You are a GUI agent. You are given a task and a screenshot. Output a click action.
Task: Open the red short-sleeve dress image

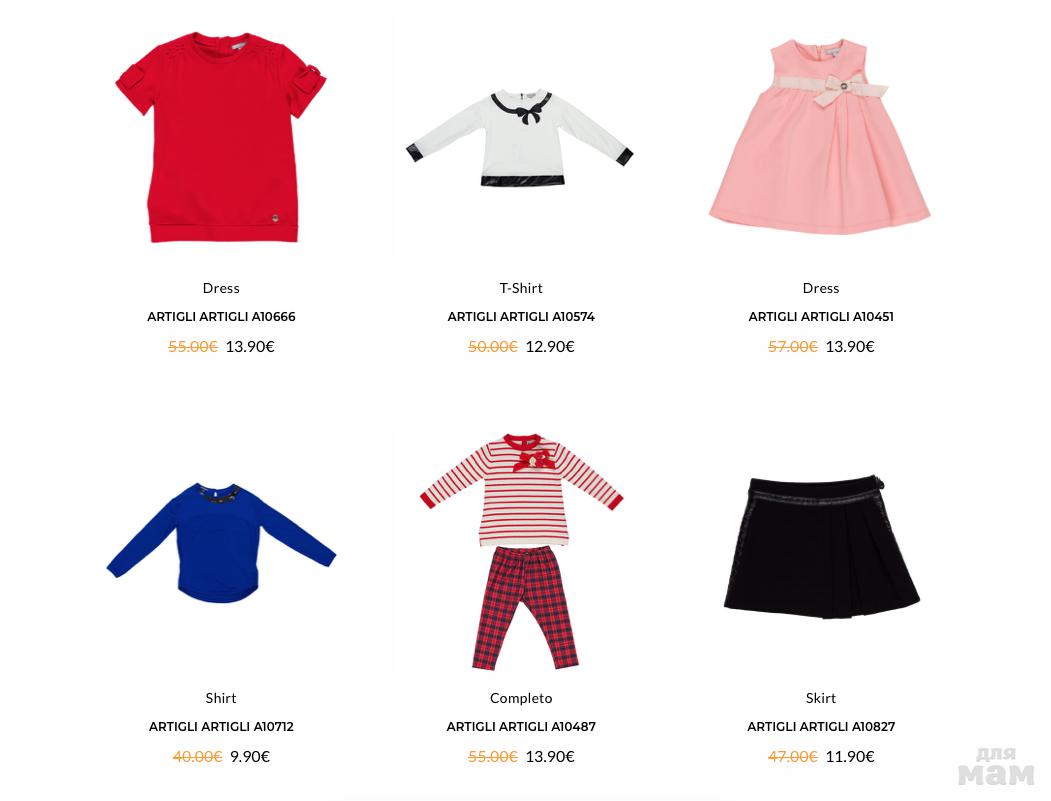[x=221, y=137]
